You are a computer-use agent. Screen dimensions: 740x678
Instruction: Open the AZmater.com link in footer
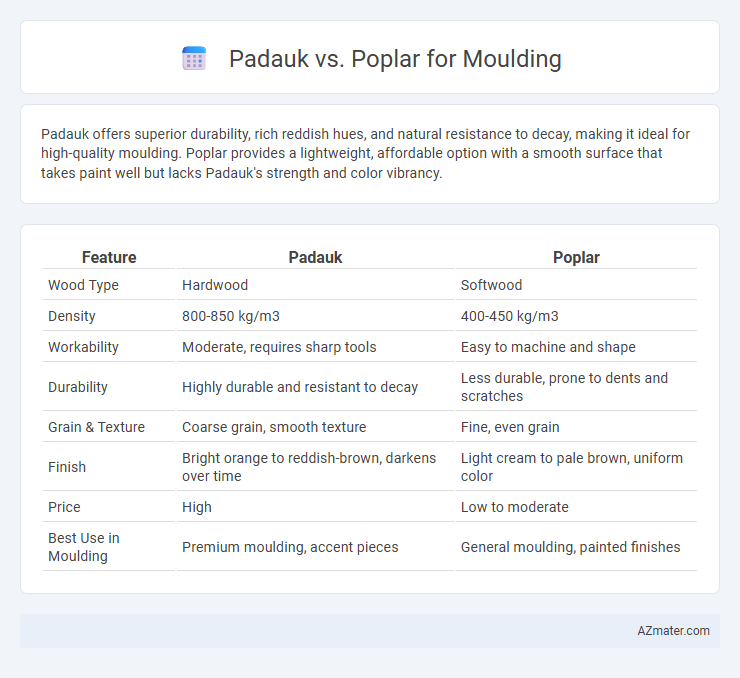coord(673,631)
